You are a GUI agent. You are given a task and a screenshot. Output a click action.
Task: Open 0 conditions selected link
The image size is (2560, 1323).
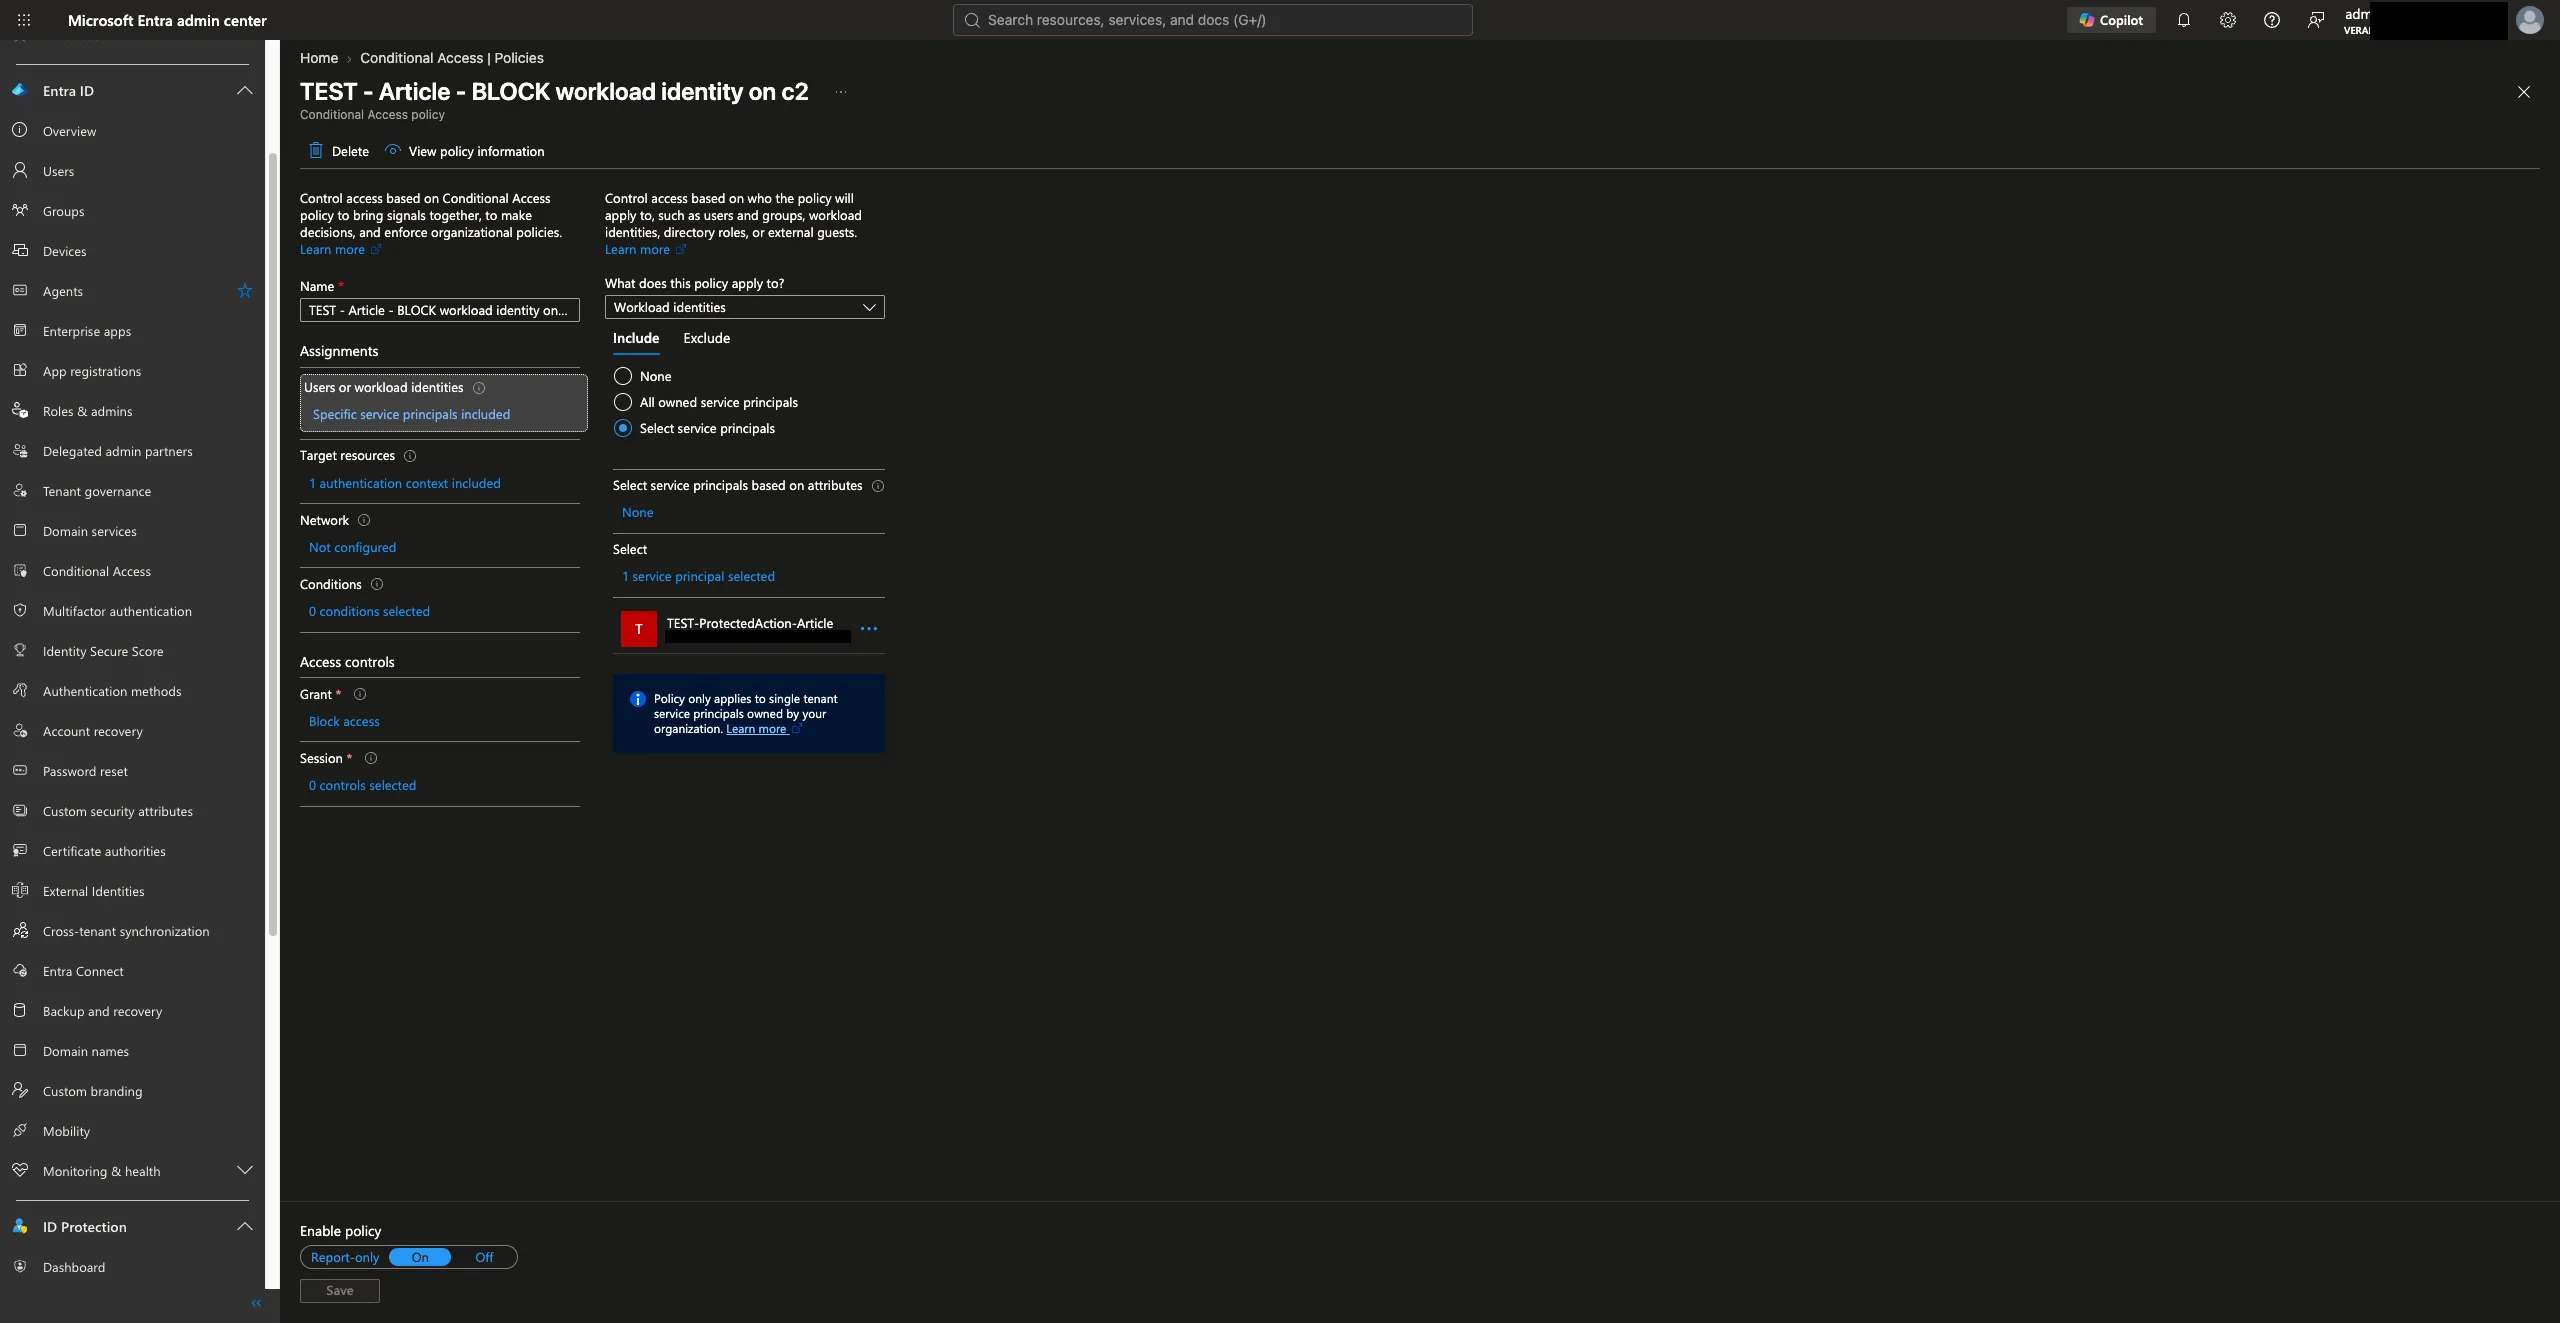(x=369, y=612)
